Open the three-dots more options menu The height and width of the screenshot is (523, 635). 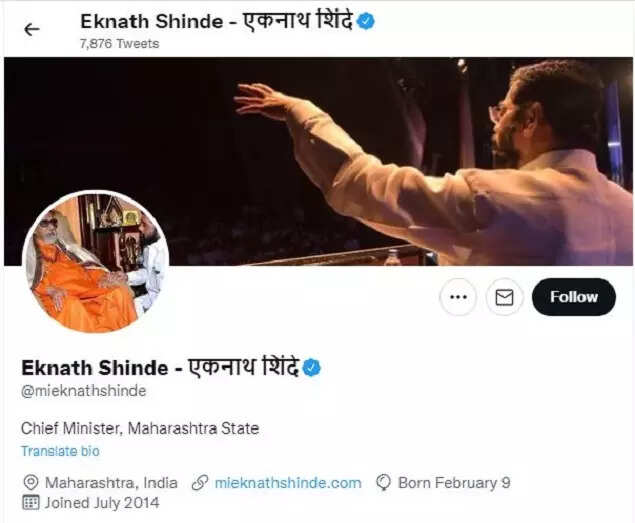click(x=458, y=297)
